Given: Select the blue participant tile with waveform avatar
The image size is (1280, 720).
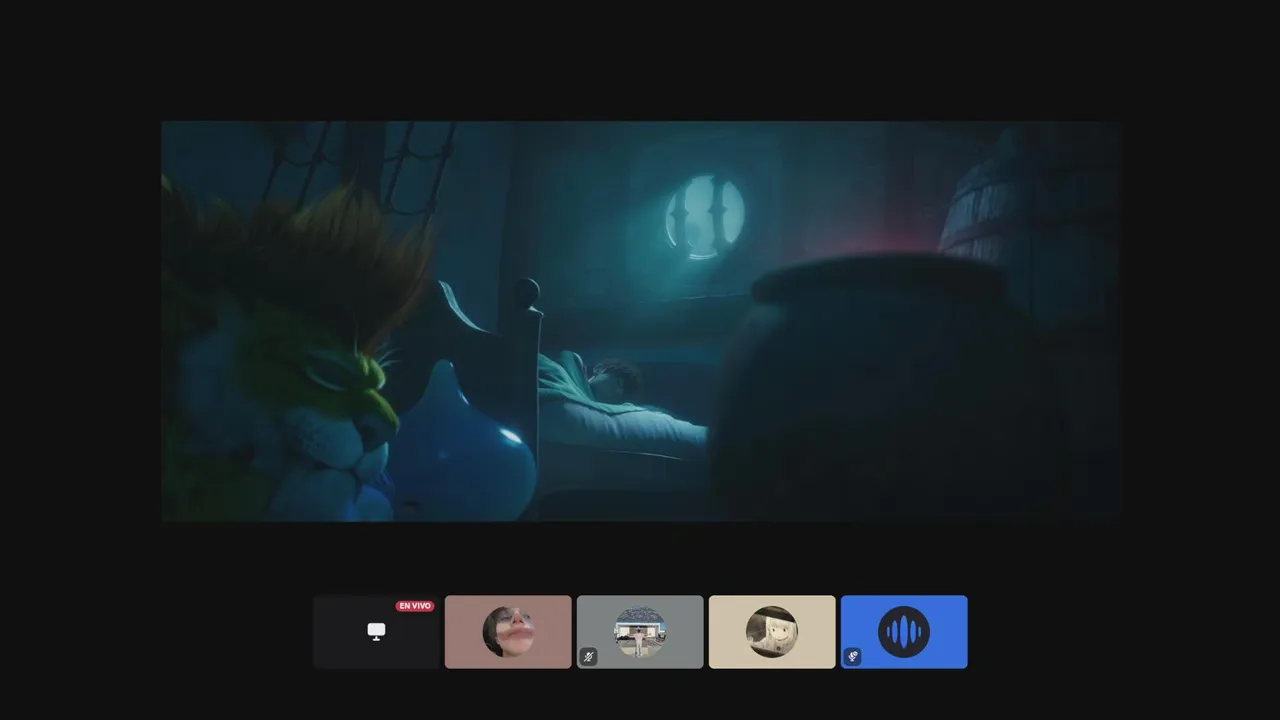Looking at the screenshot, I should (904, 632).
